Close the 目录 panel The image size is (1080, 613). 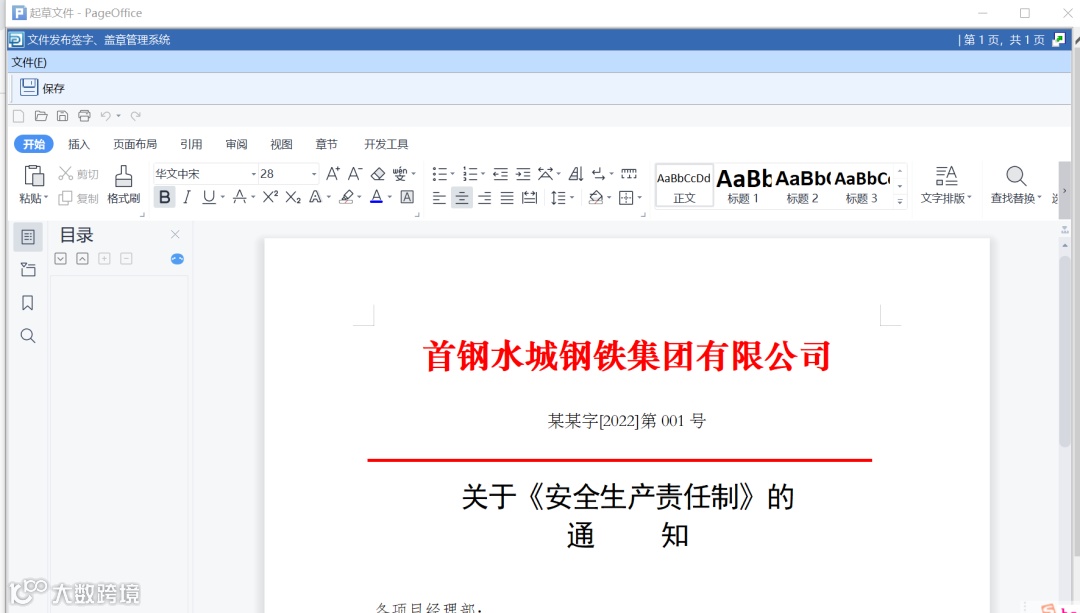pyautogui.click(x=175, y=234)
